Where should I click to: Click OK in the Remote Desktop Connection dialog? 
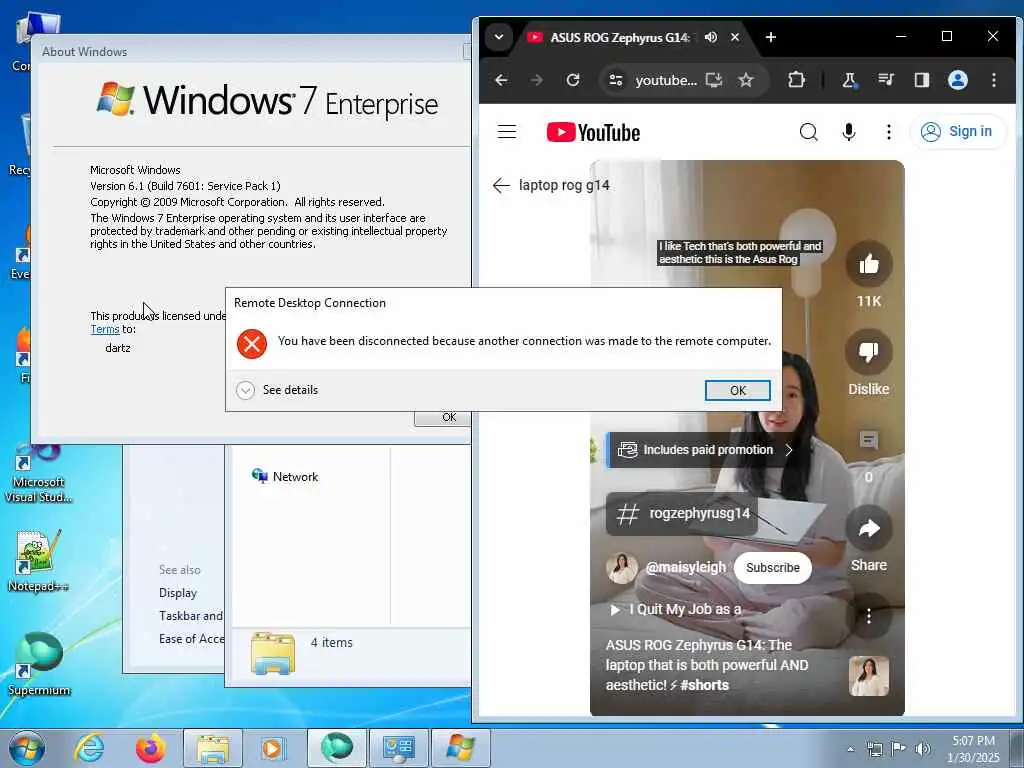(x=737, y=391)
